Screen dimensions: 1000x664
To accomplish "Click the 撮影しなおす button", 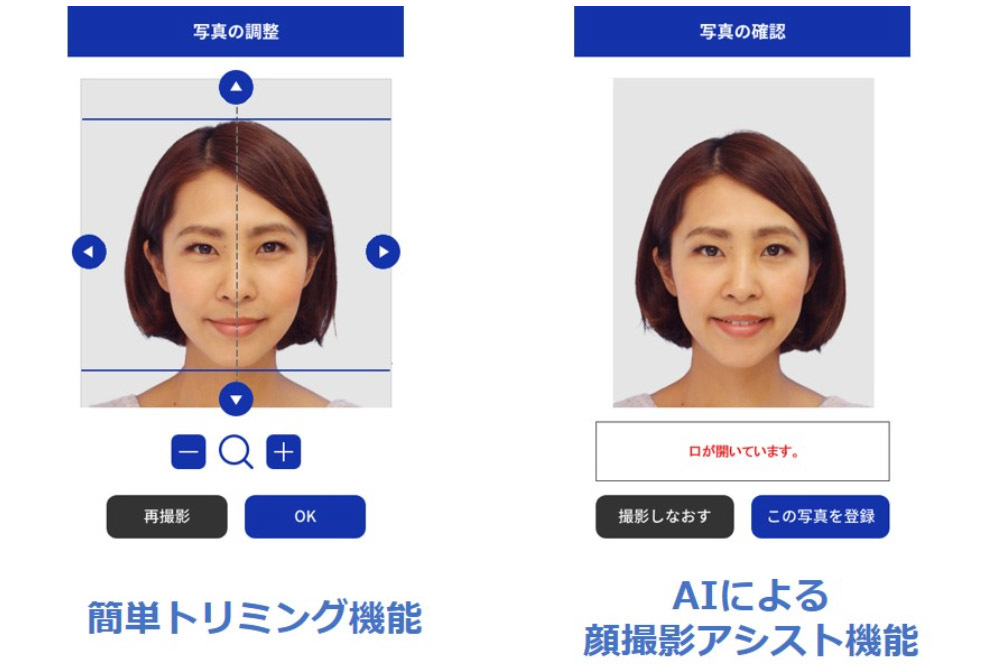I will tap(665, 517).
